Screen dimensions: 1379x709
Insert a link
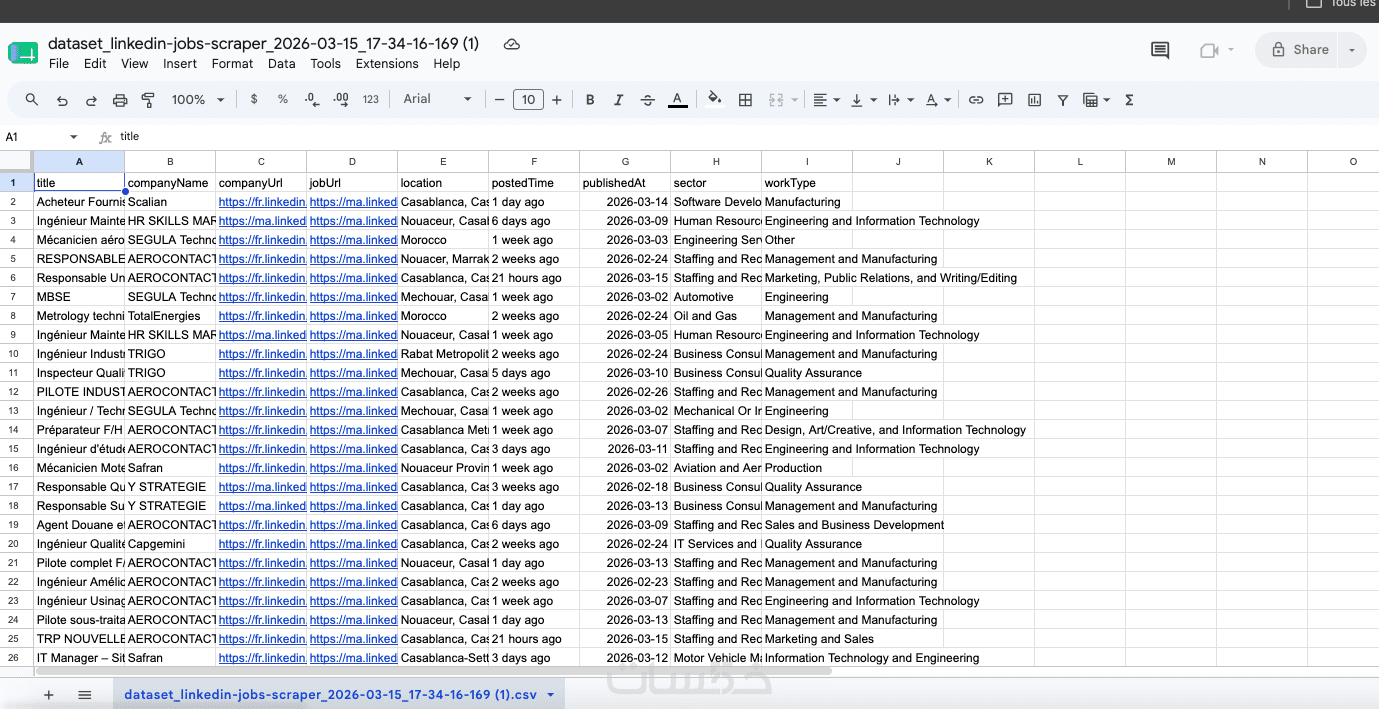(976, 100)
